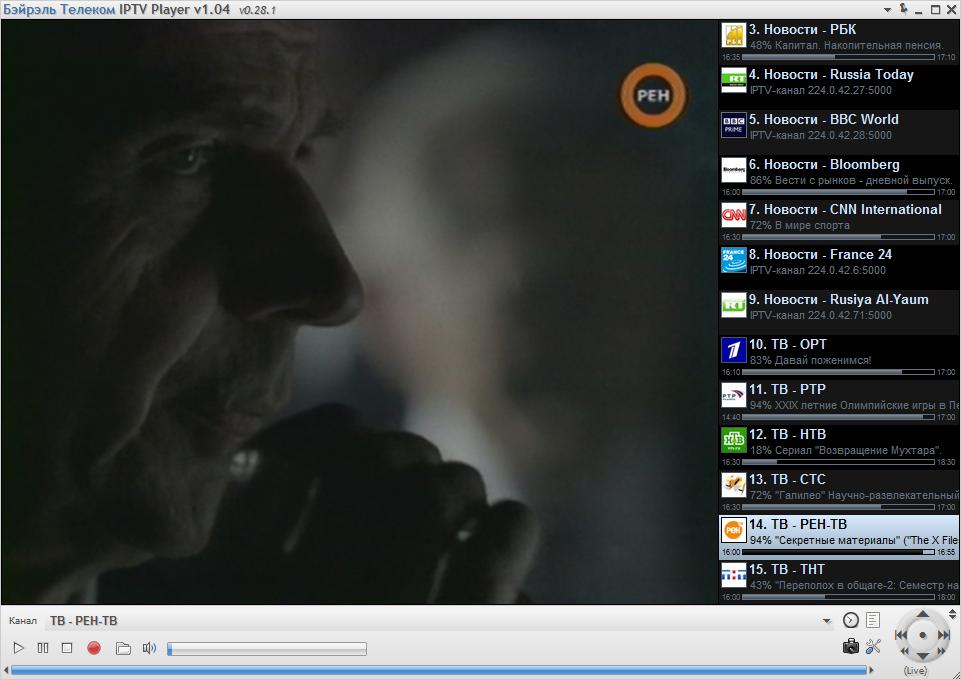
Task: Select channel 11. ТВ - РТР
Action: tap(839, 402)
